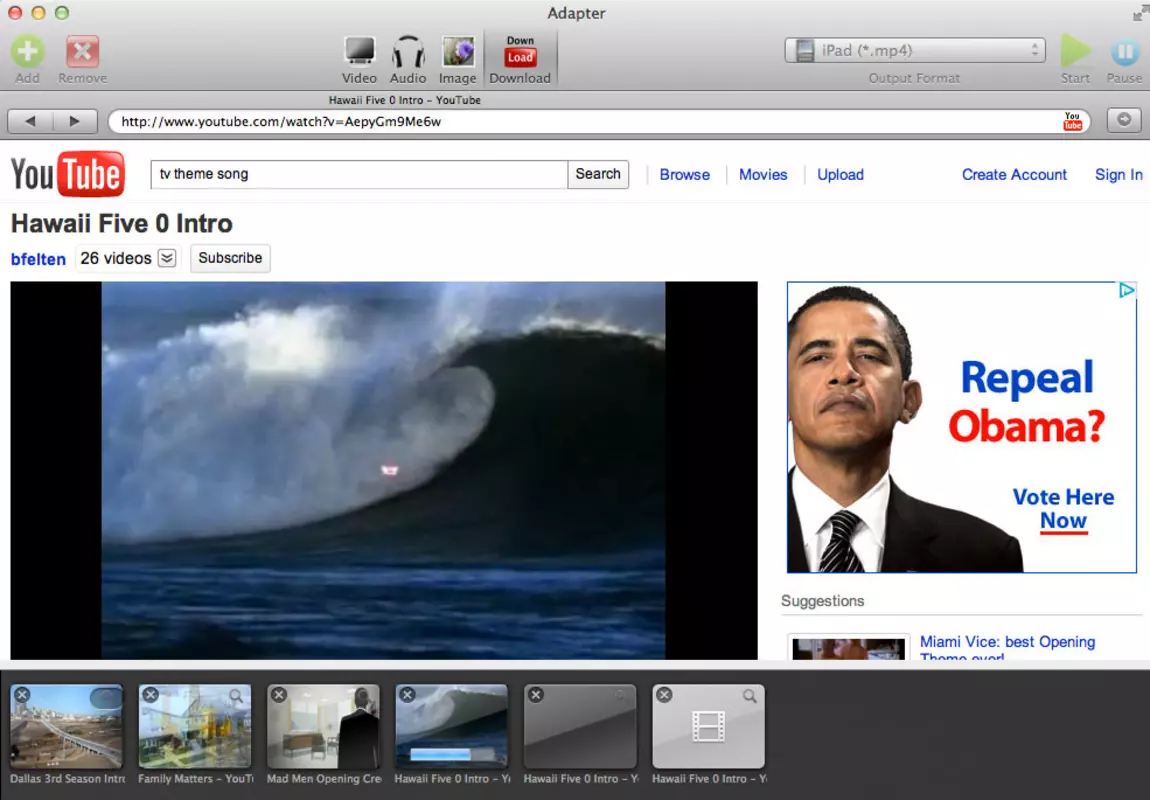The image size is (1150, 800).
Task: Toggle fullscreen with the window's top-right arrows
Action: (1140, 12)
